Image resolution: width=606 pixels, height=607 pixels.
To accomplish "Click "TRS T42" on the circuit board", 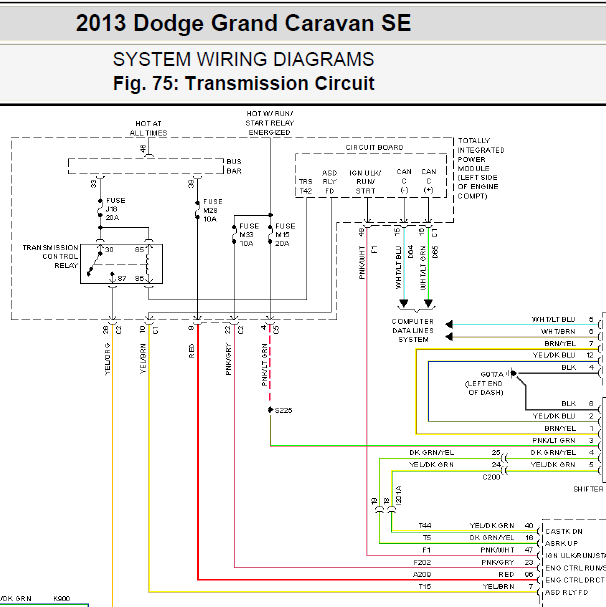I will coord(306,186).
